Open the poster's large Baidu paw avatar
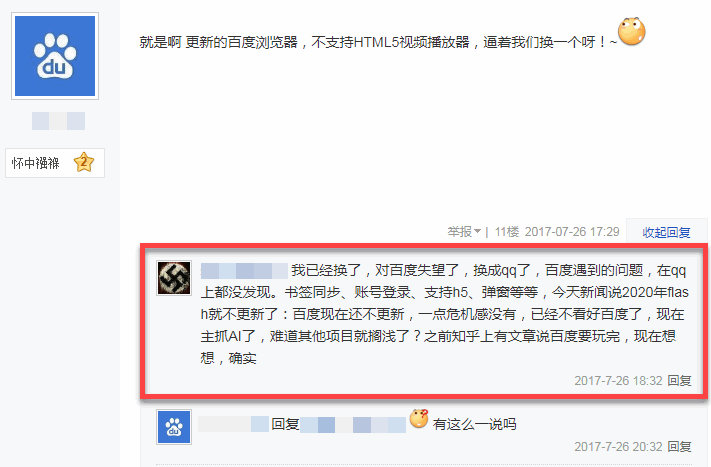The width and height of the screenshot is (711, 467). [x=55, y=56]
